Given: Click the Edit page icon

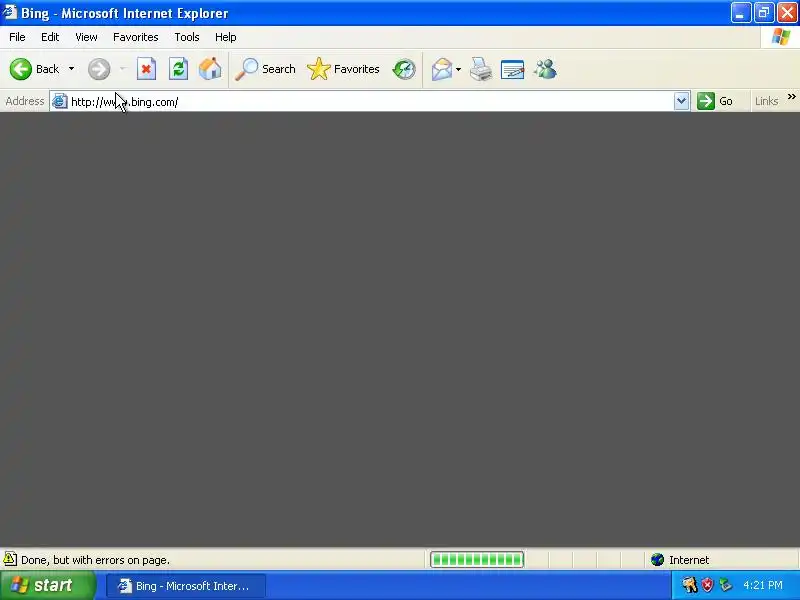Looking at the screenshot, I should (513, 69).
